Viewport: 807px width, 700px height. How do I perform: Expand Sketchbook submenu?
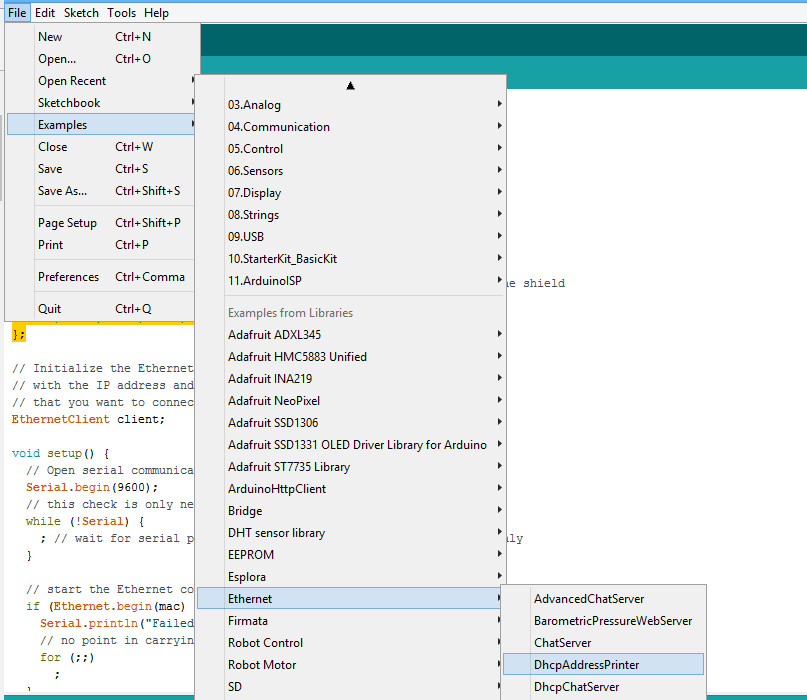[x=101, y=103]
